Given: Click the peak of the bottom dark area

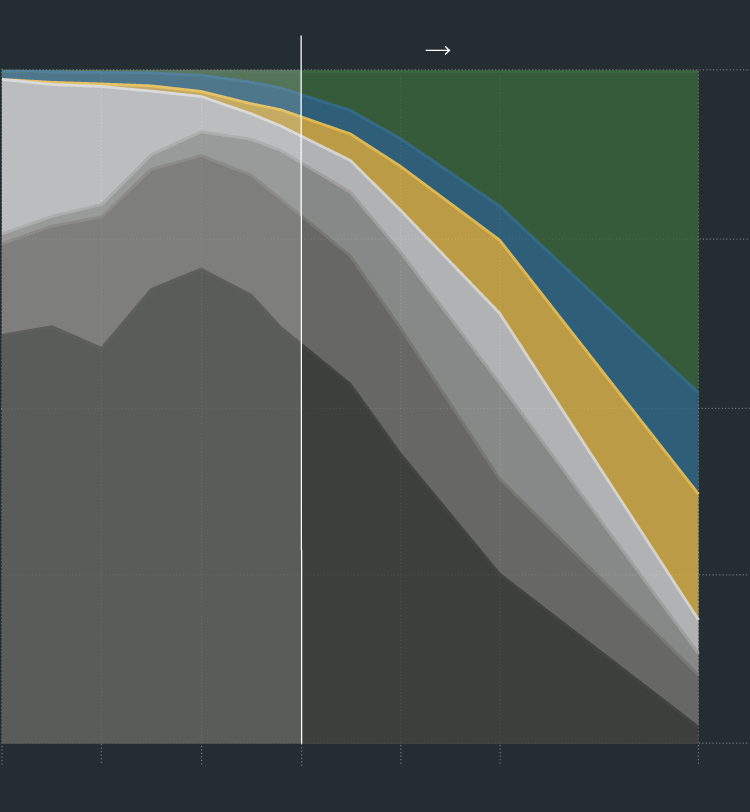Looking at the screenshot, I should point(201,269).
